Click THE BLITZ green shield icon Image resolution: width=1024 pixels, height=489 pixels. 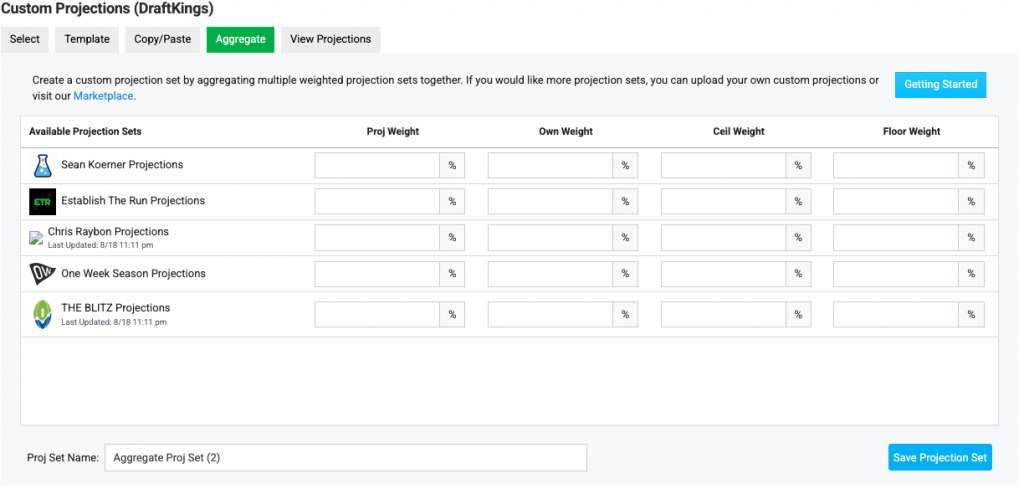(42, 314)
